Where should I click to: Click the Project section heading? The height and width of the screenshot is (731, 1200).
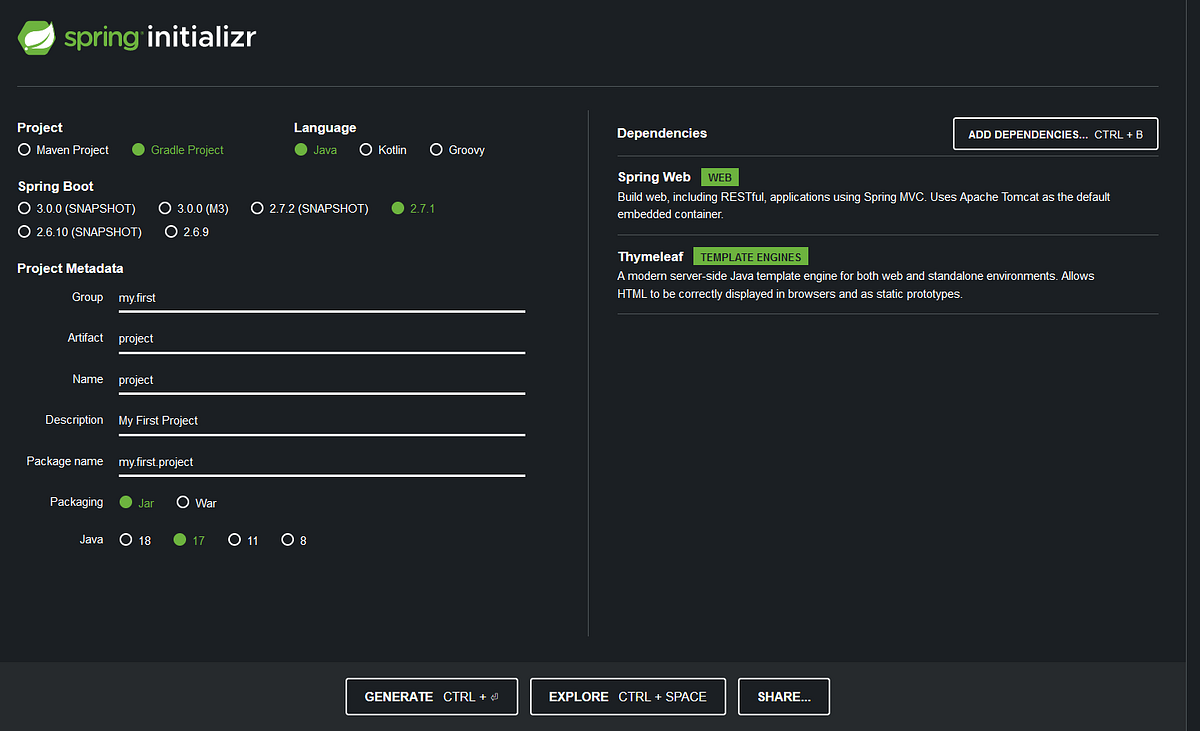(40, 127)
